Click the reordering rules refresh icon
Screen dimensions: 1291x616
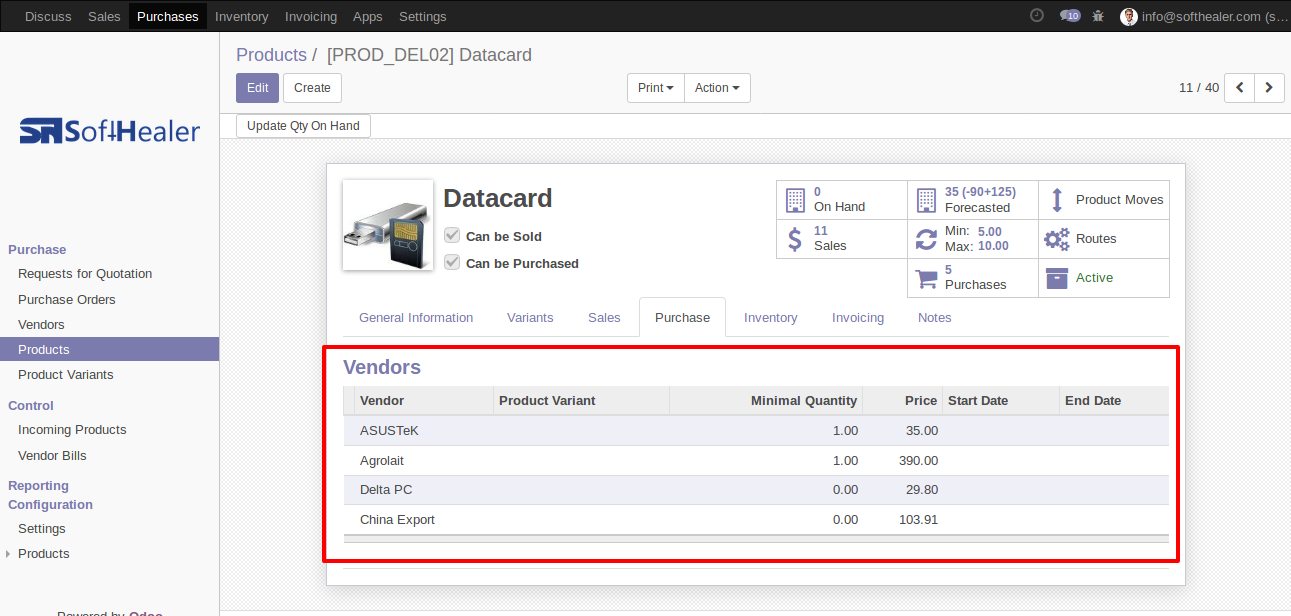pyautogui.click(x=926, y=239)
